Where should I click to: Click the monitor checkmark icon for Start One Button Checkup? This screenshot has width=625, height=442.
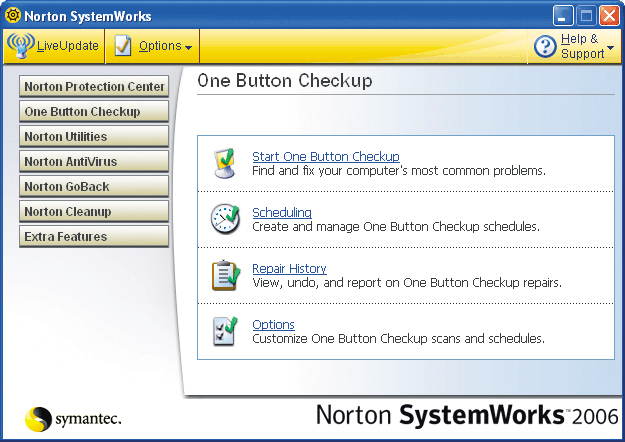pos(224,163)
